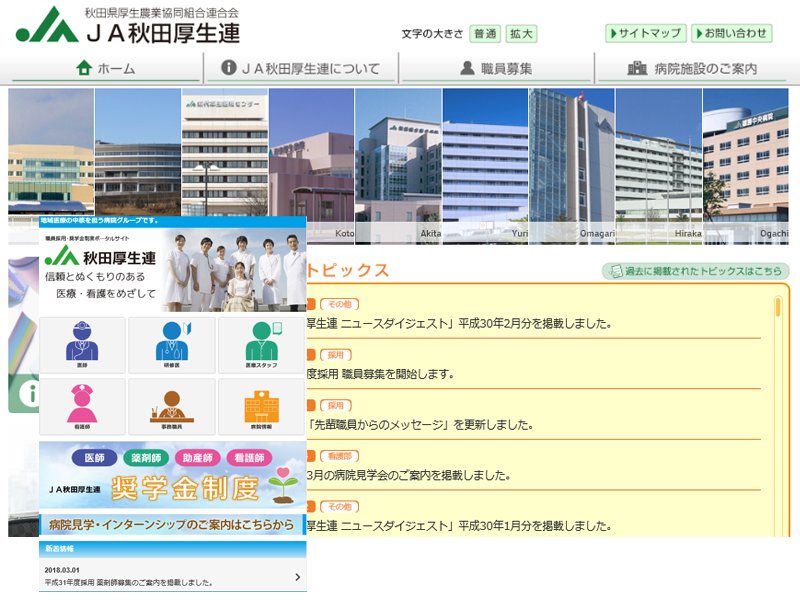This screenshot has width=800, height=600.
Task: Expand the 2018.03.01 news item chevron
Action: 297,577
